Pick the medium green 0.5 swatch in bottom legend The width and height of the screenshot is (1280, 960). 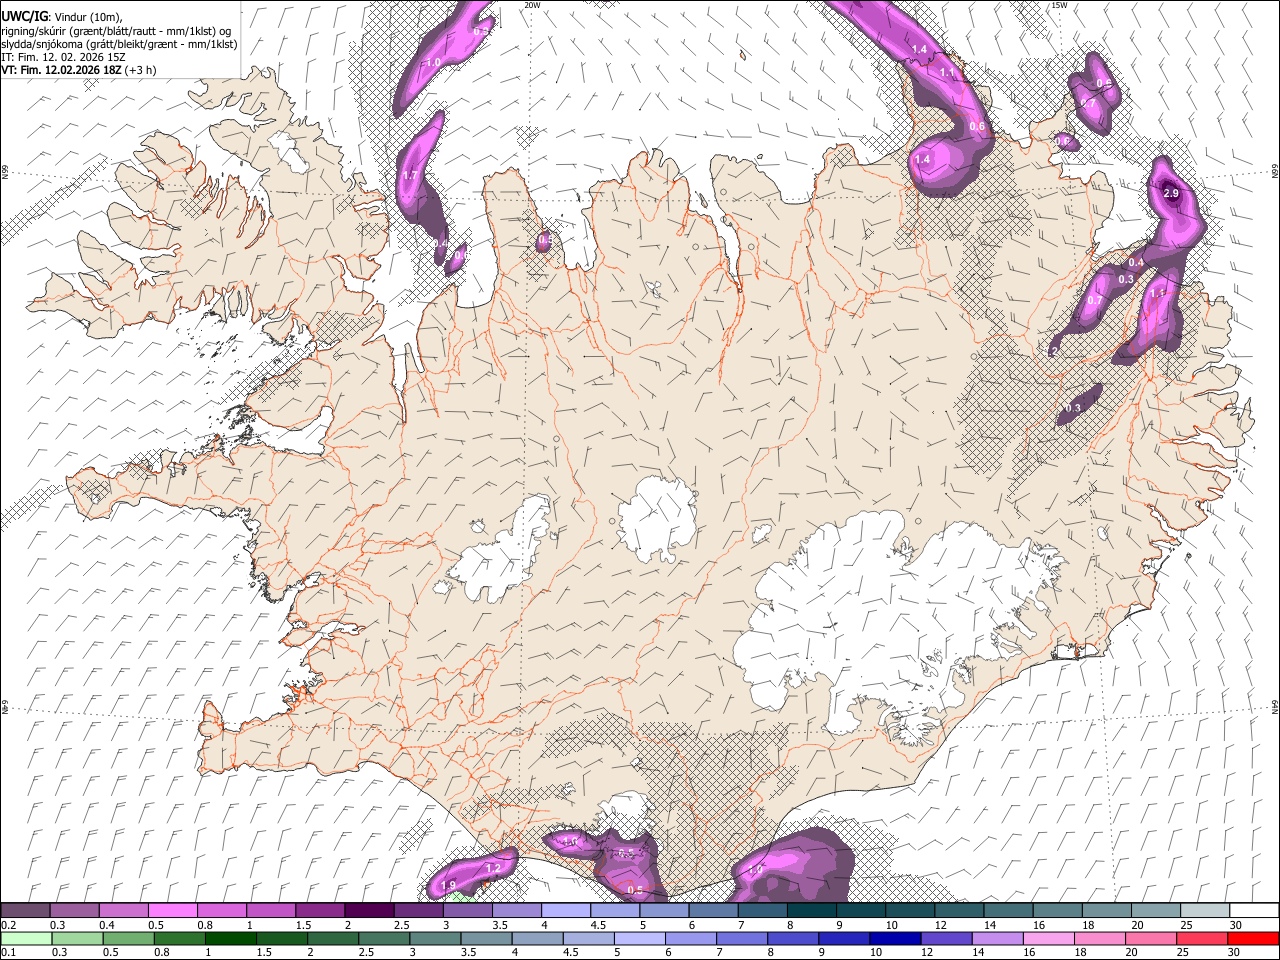coord(128,939)
